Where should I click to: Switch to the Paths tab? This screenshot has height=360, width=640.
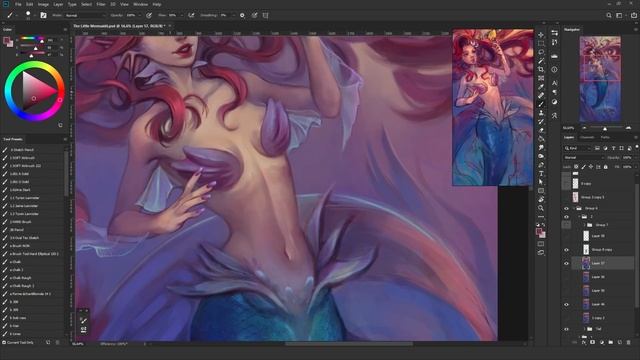click(x=605, y=137)
